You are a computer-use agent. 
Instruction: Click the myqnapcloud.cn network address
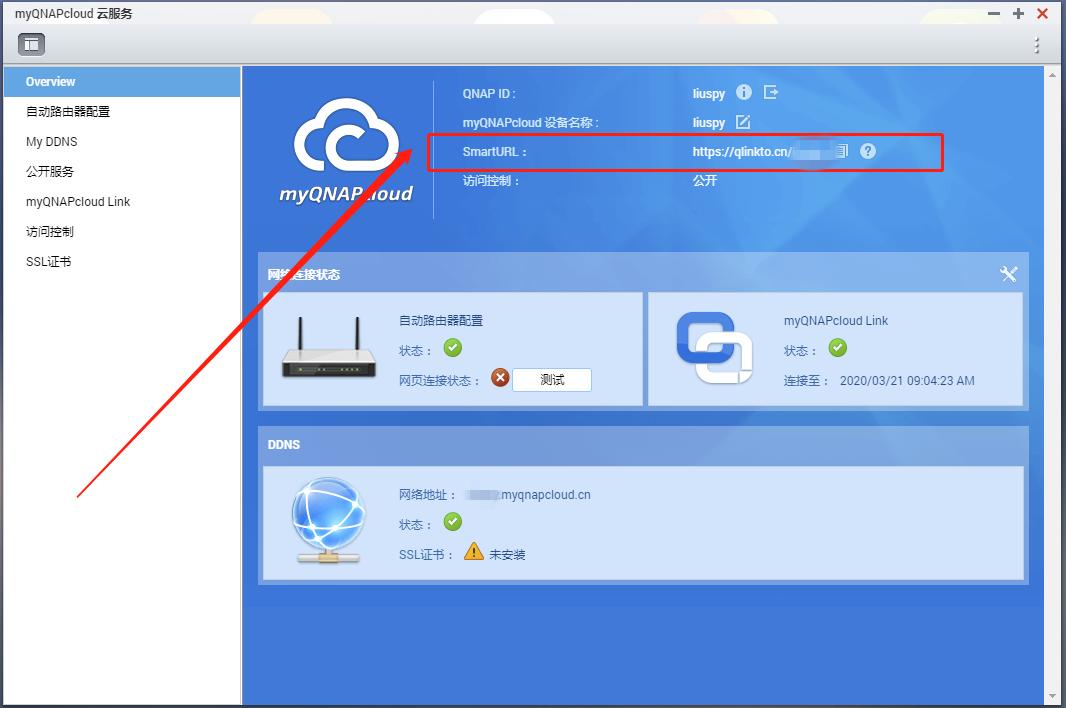[528, 495]
